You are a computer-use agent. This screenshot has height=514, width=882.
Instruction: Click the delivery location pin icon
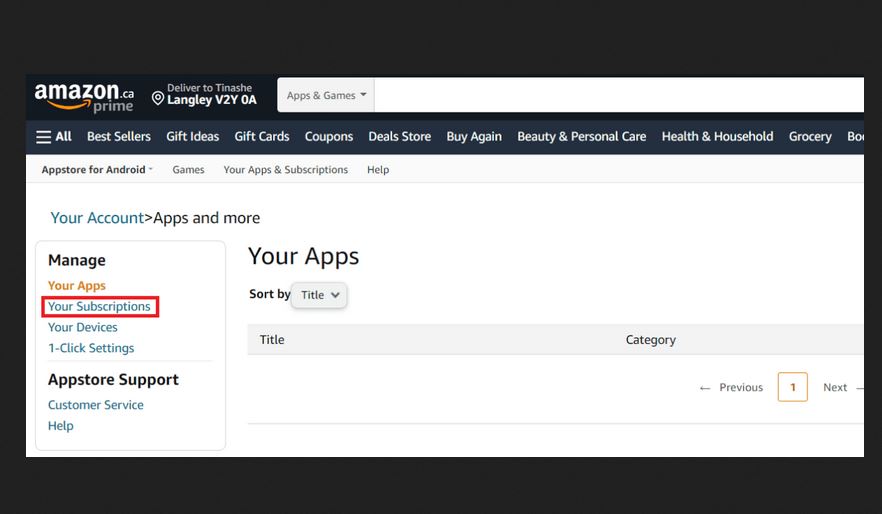pos(158,98)
